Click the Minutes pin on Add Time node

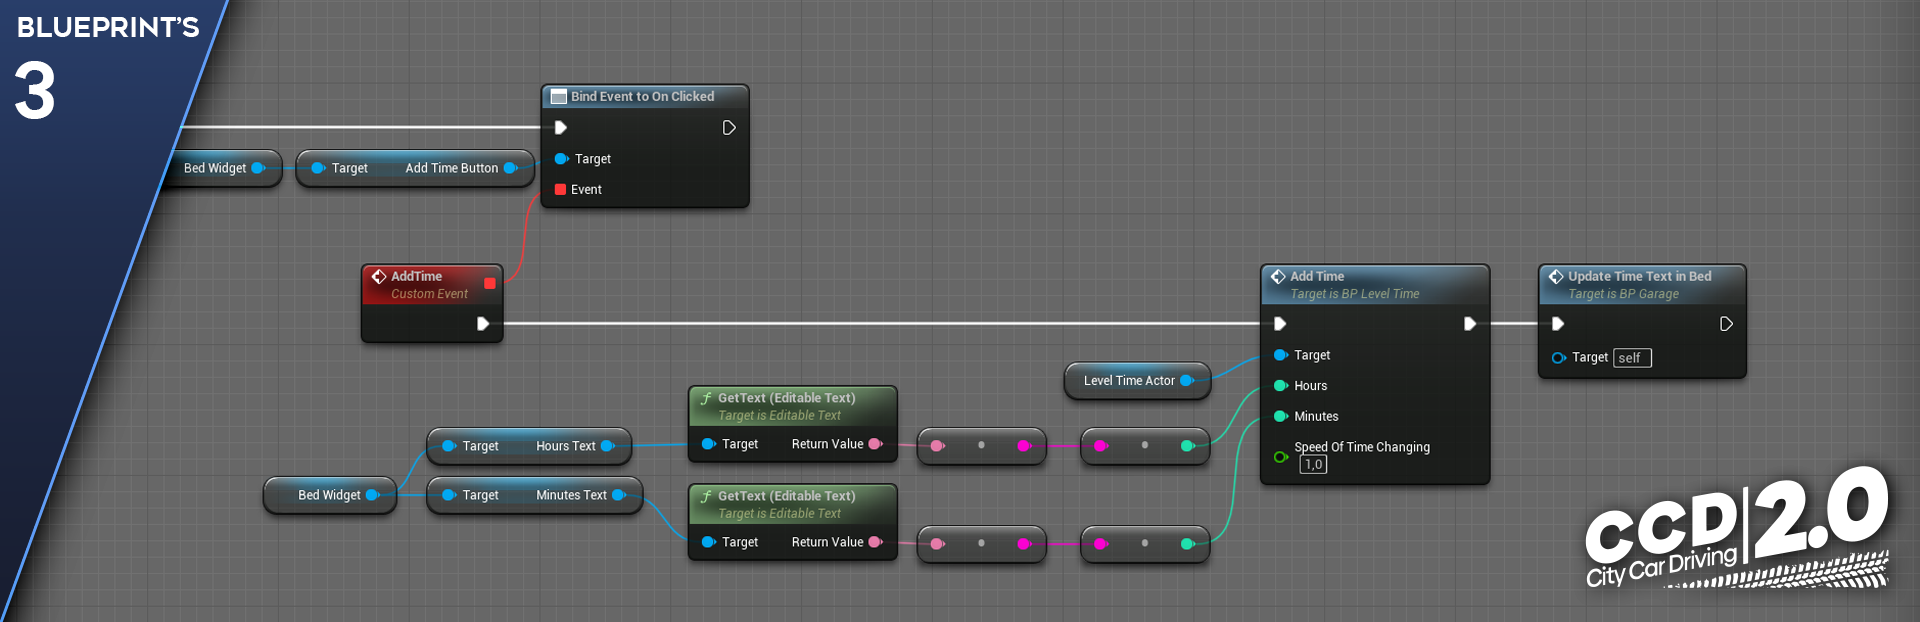coord(1280,417)
